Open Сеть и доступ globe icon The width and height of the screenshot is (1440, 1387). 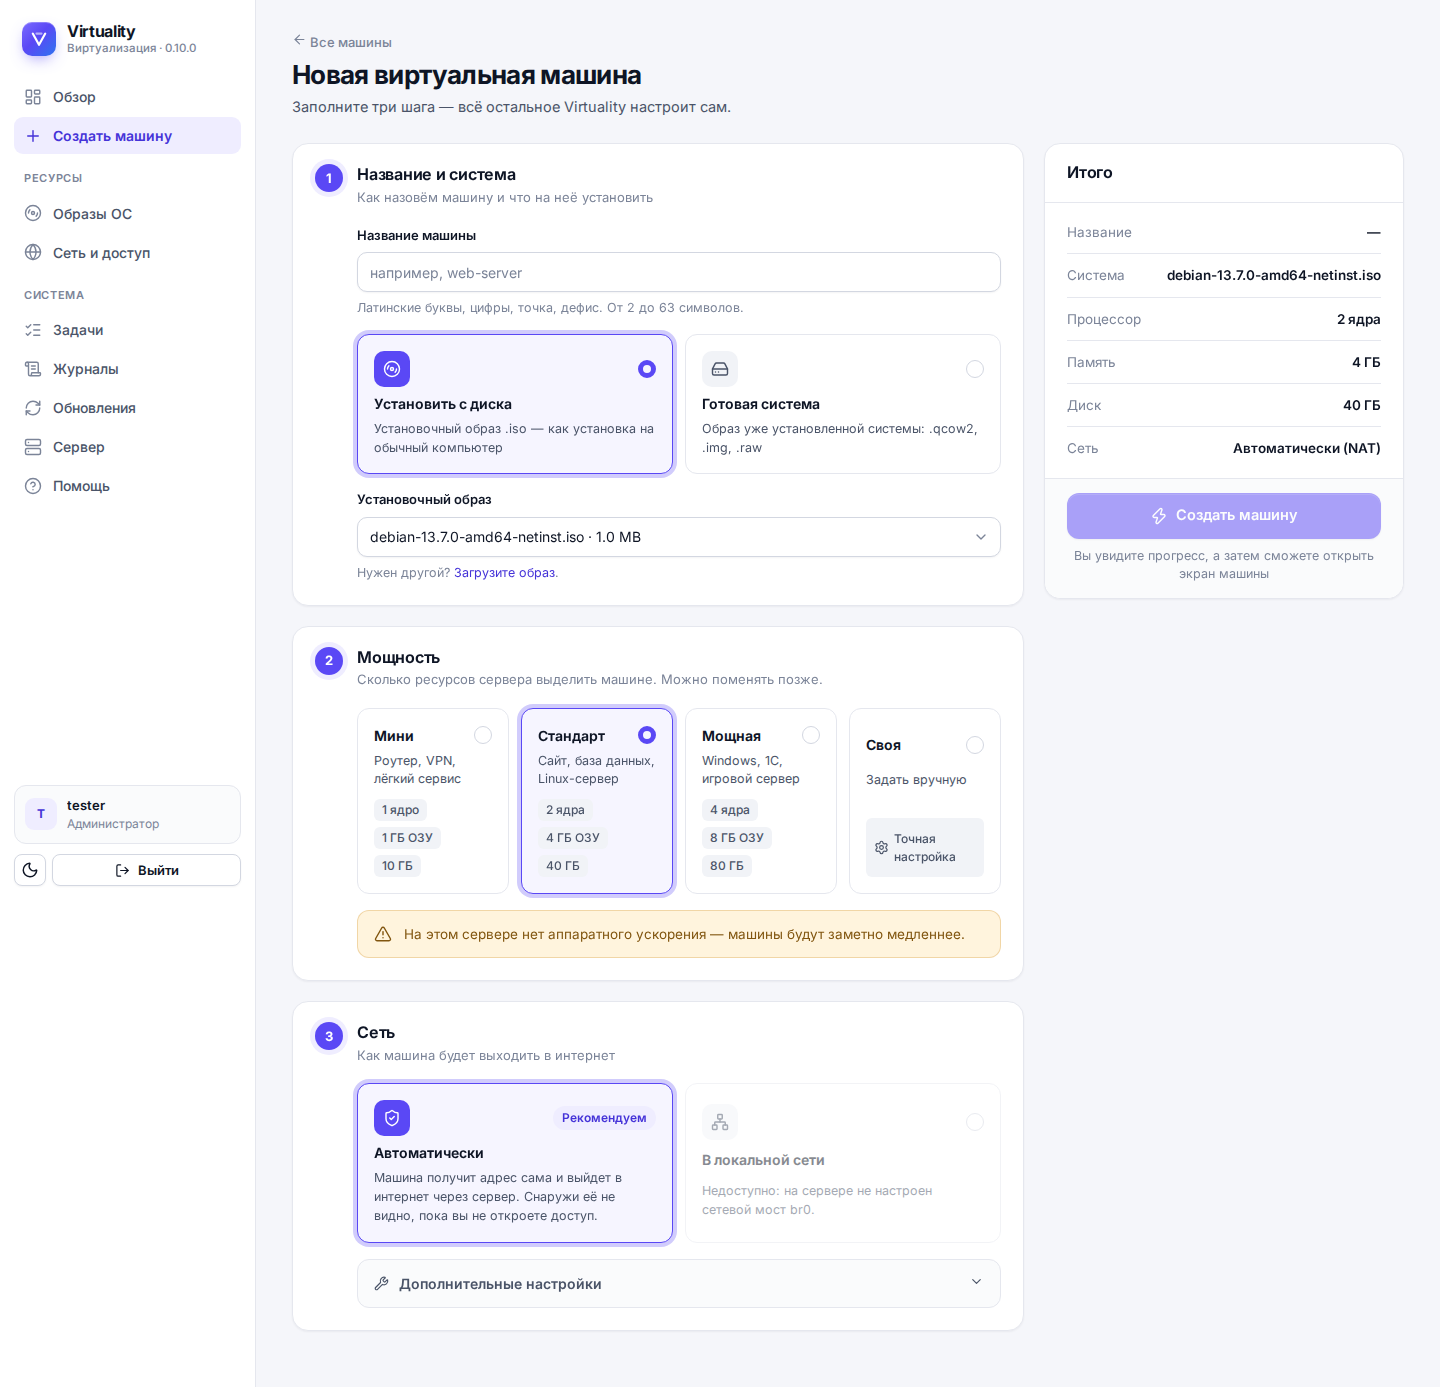pyautogui.click(x=33, y=252)
